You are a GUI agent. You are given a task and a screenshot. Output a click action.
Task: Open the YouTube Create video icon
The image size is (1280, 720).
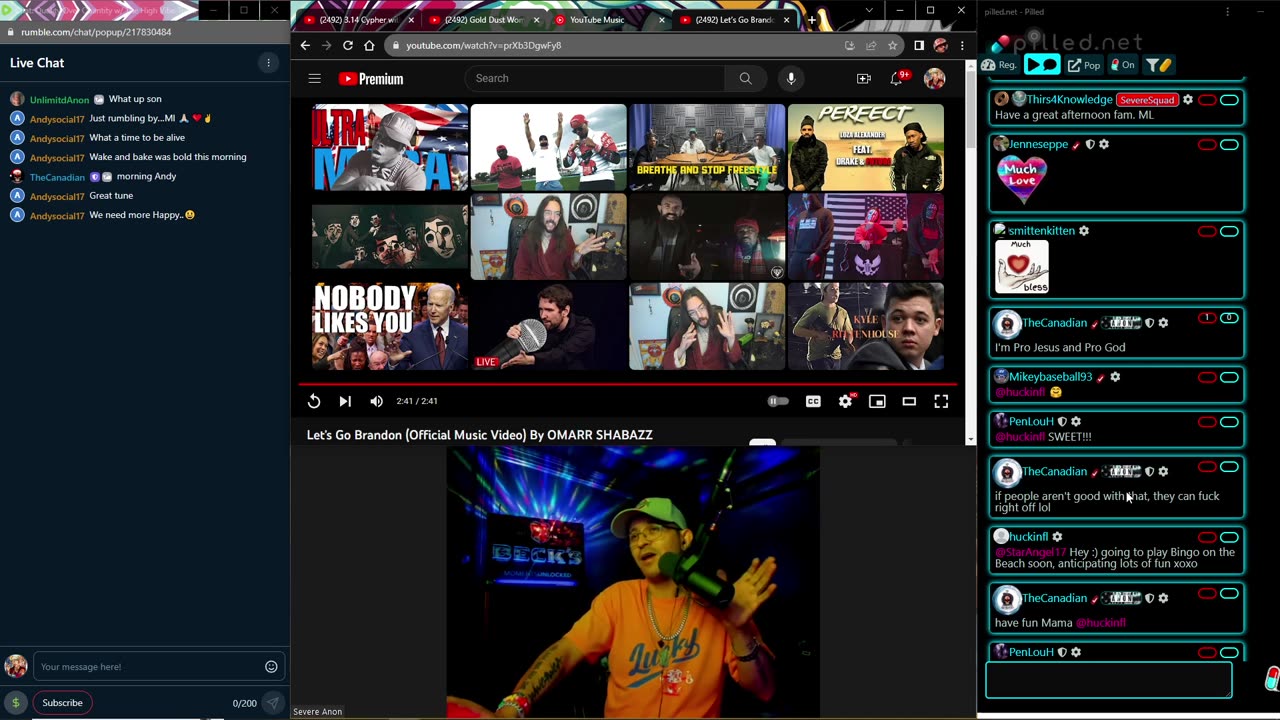point(864,78)
